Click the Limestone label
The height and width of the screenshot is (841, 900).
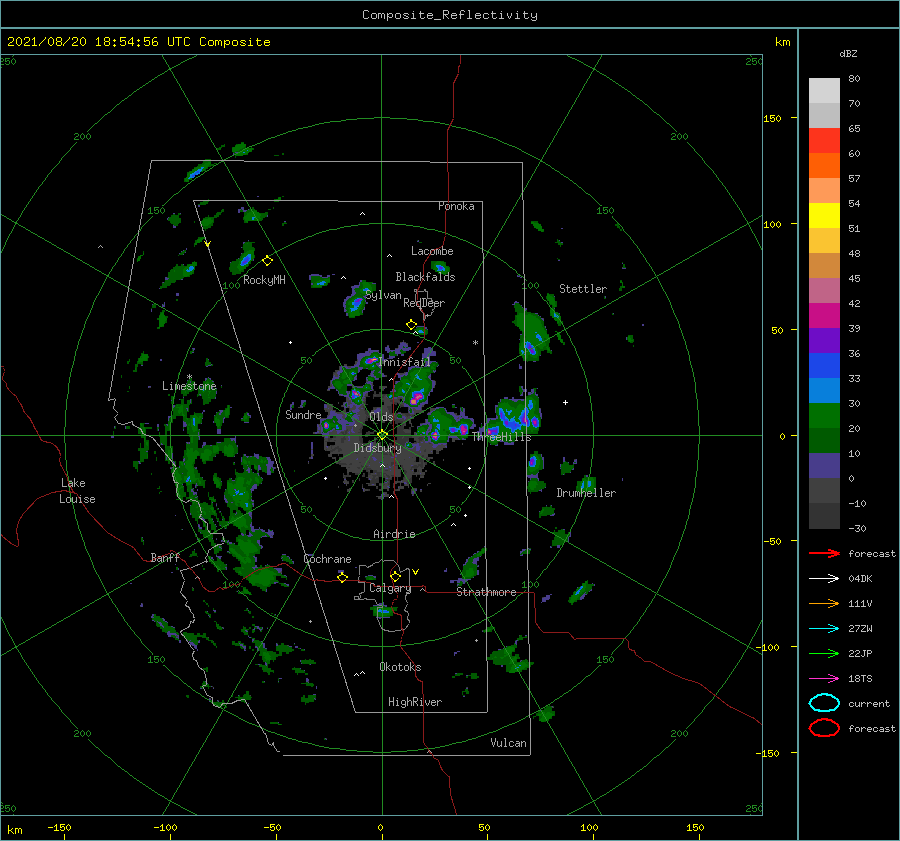(189, 386)
